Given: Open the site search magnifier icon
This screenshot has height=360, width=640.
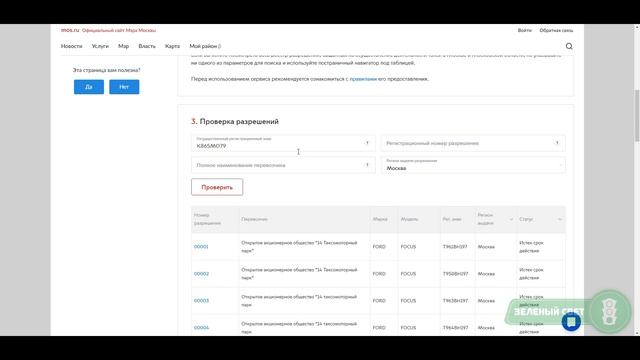Looking at the screenshot, I should [x=569, y=46].
